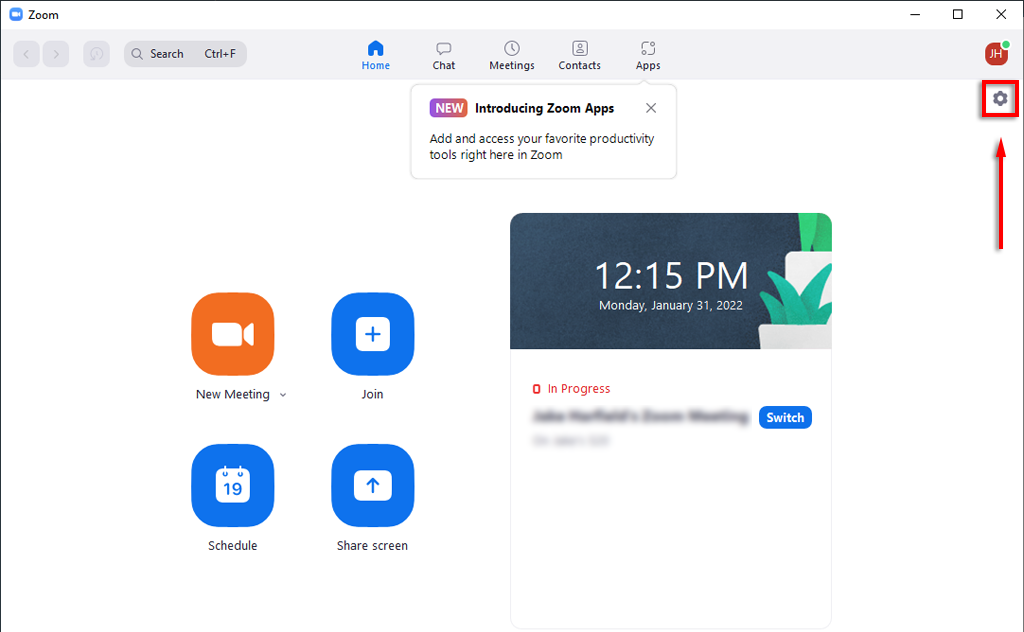Expand the New Meeting dropdown arrow
This screenshot has height=632, width=1024.
(283, 395)
